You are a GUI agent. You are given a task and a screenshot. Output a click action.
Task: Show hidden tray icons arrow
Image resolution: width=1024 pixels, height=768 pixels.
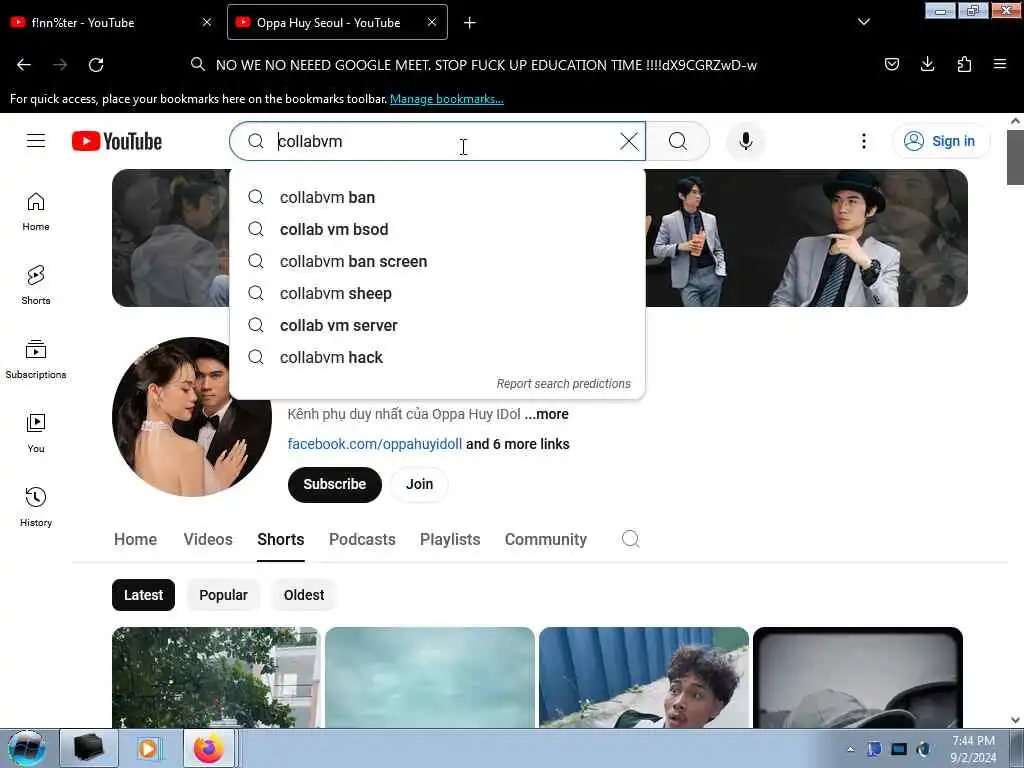tap(850, 749)
